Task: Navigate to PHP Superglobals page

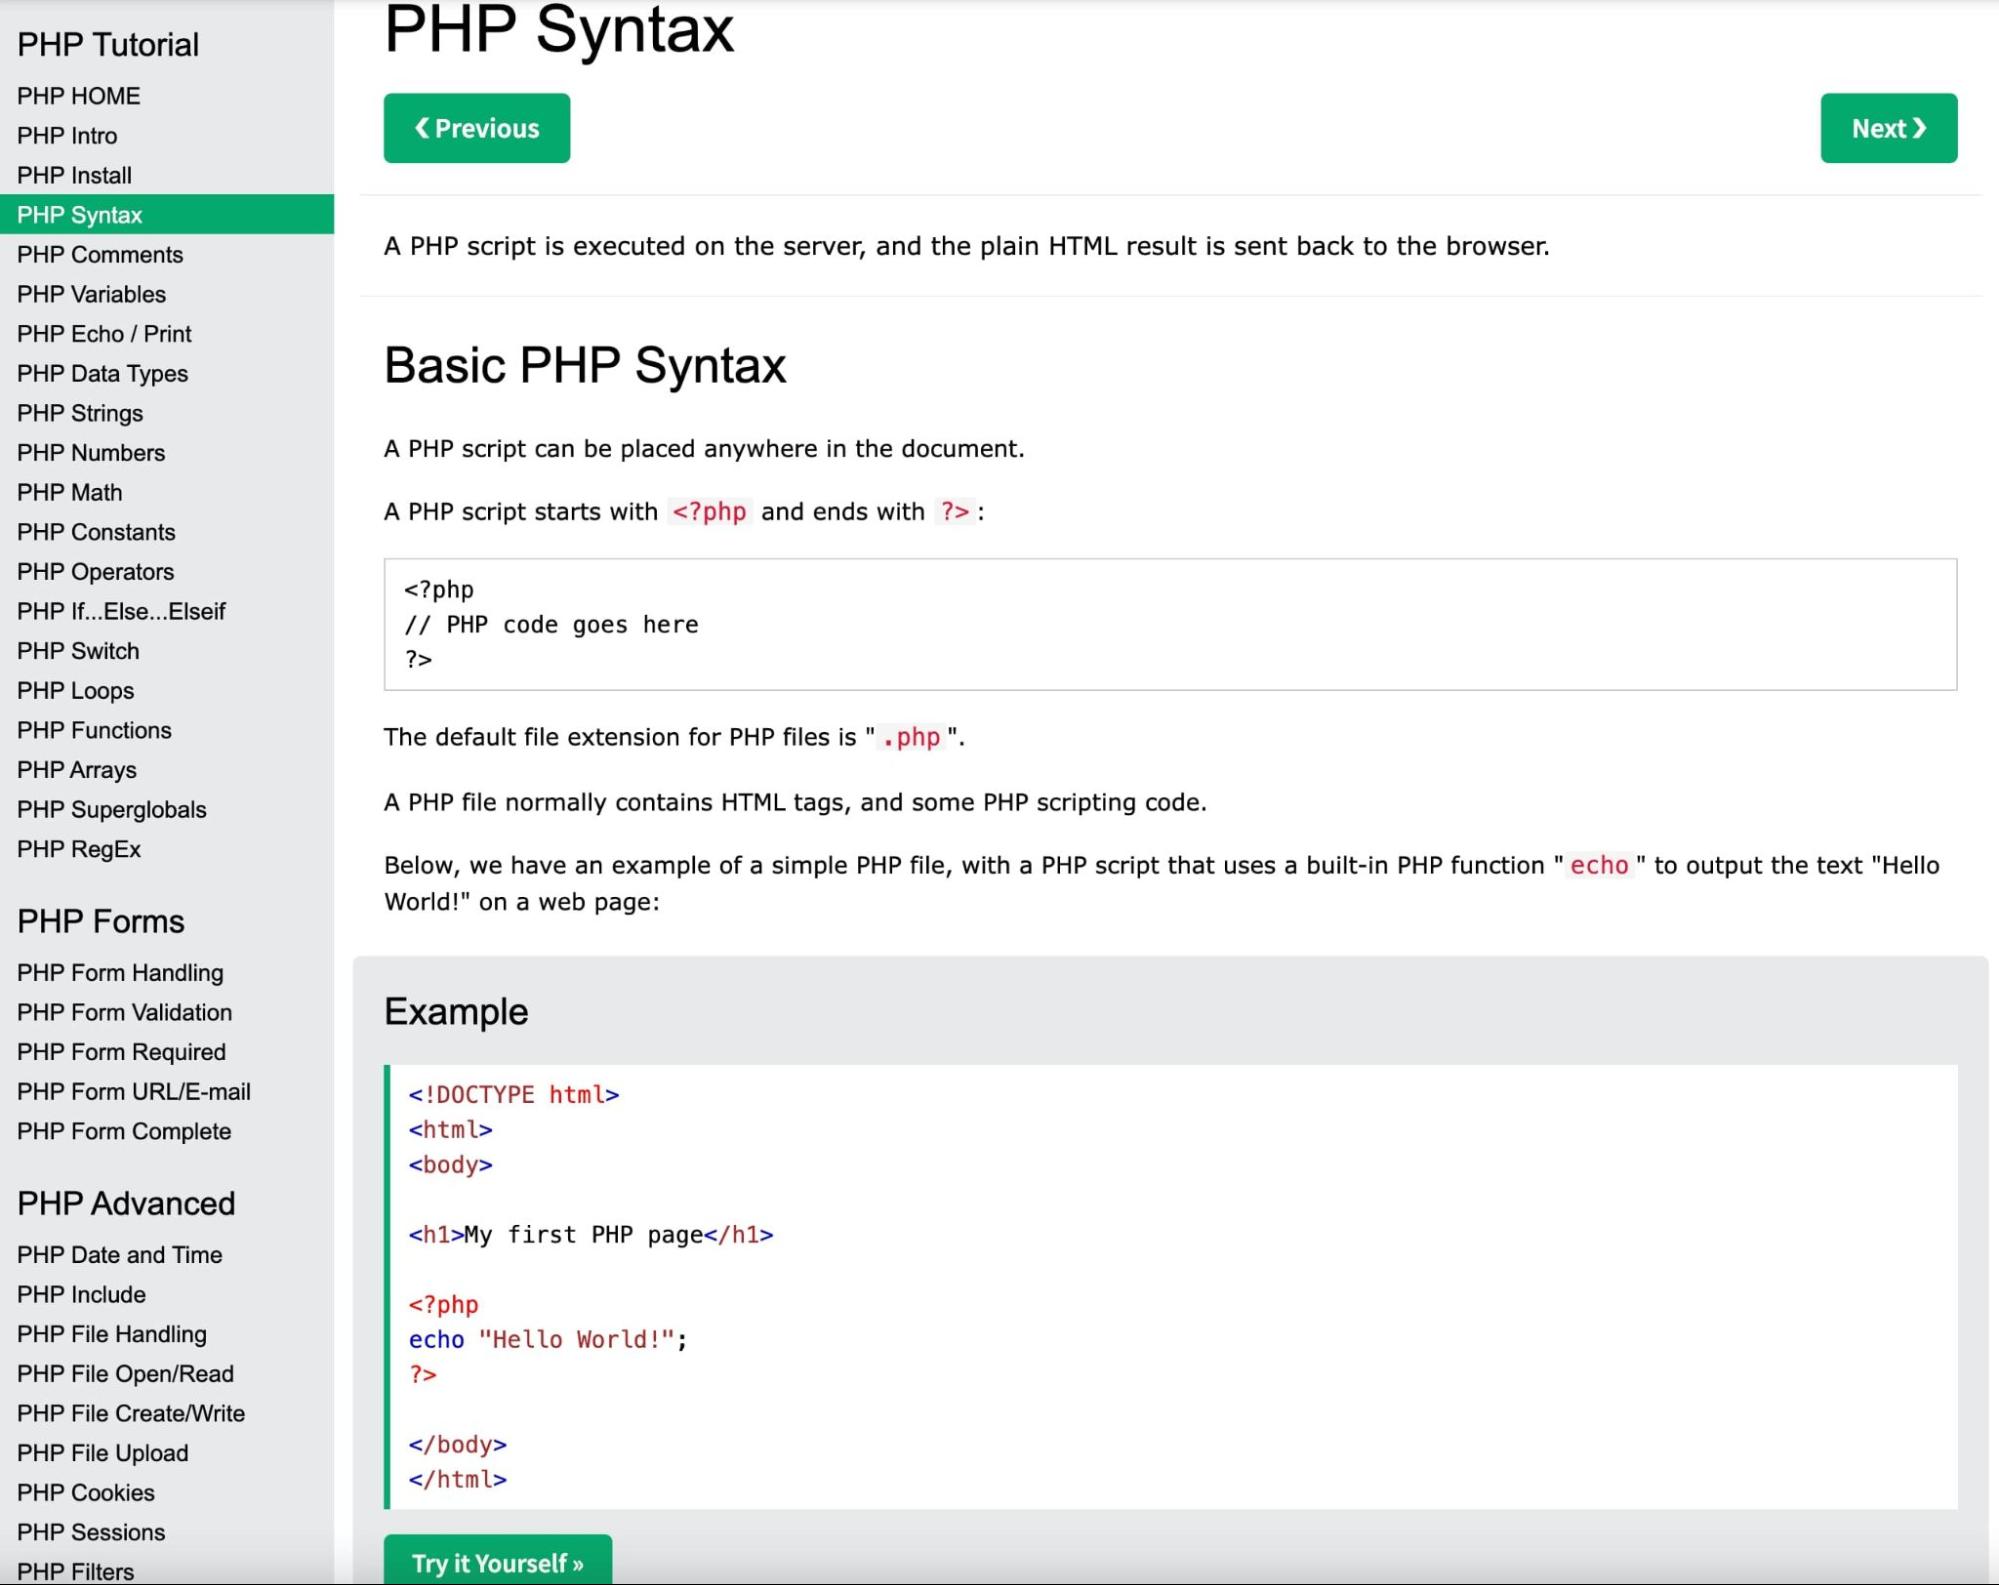Action: pyautogui.click(x=111, y=810)
